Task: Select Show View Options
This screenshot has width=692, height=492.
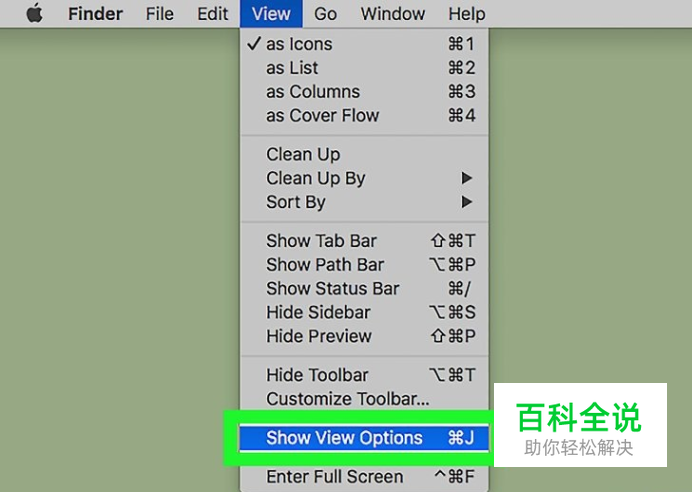Action: (x=364, y=438)
